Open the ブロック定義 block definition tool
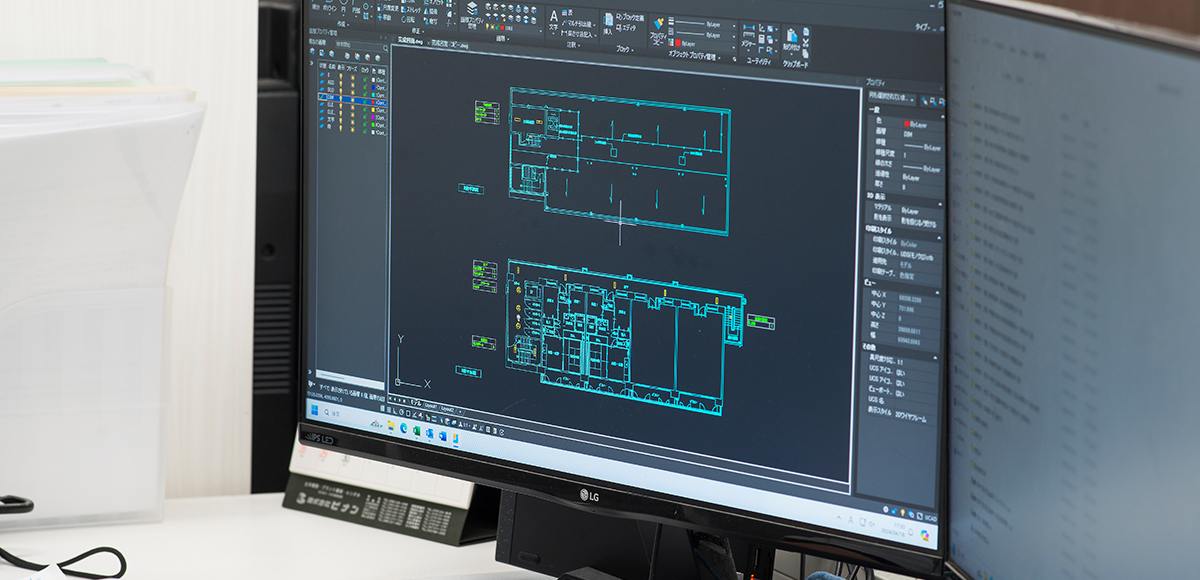Image resolution: width=1200 pixels, height=580 pixels. point(629,19)
